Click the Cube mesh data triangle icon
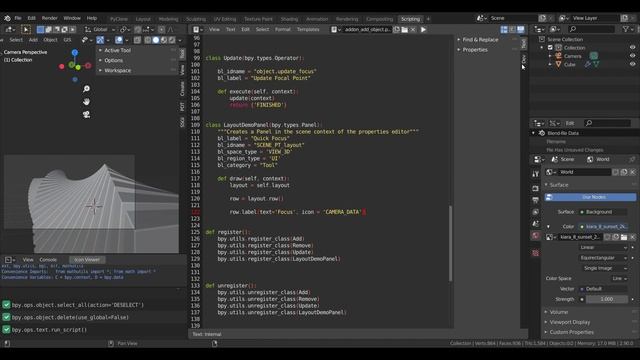640x360 pixels. point(596,64)
